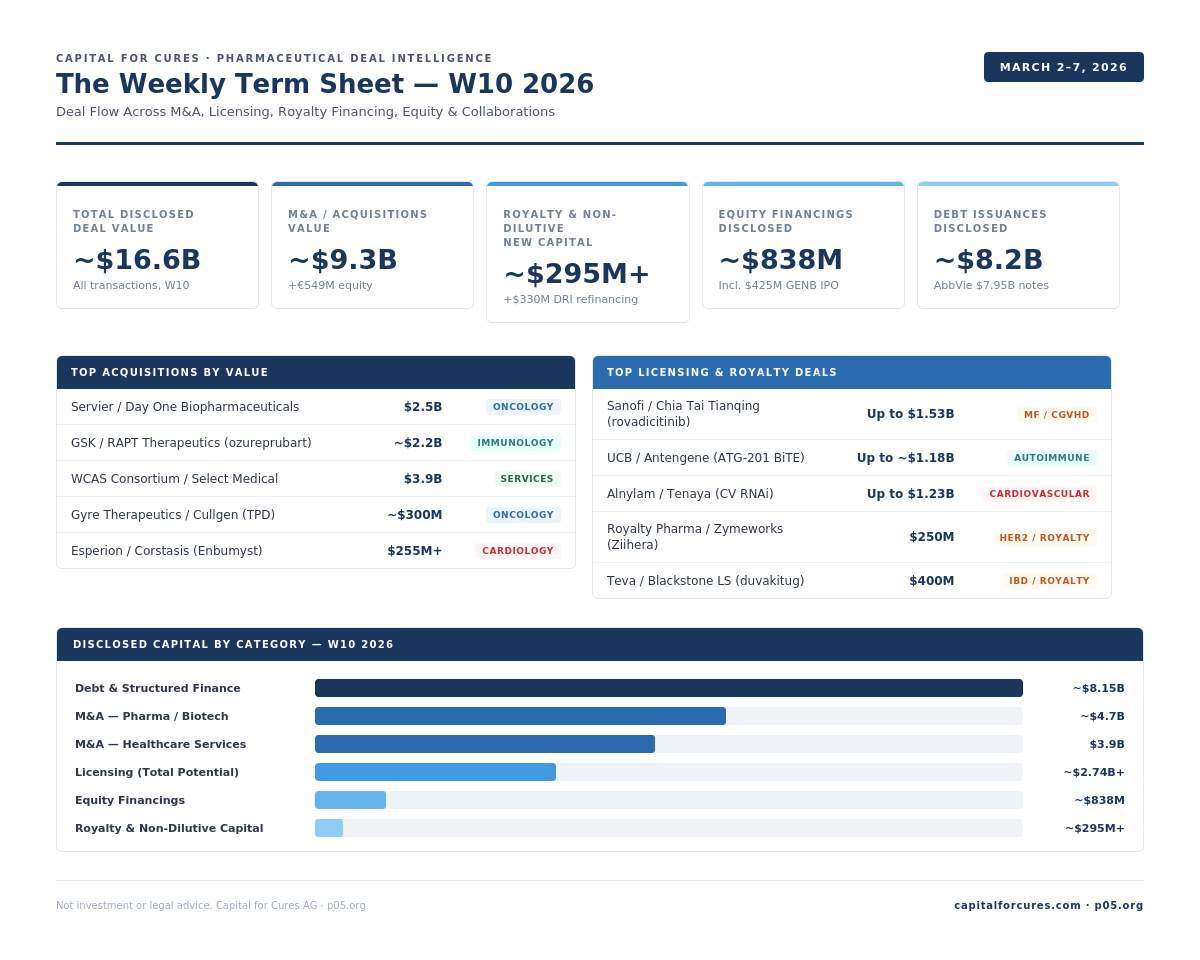Click the Licensing (Total Potential) bar

pyautogui.click(x=435, y=772)
